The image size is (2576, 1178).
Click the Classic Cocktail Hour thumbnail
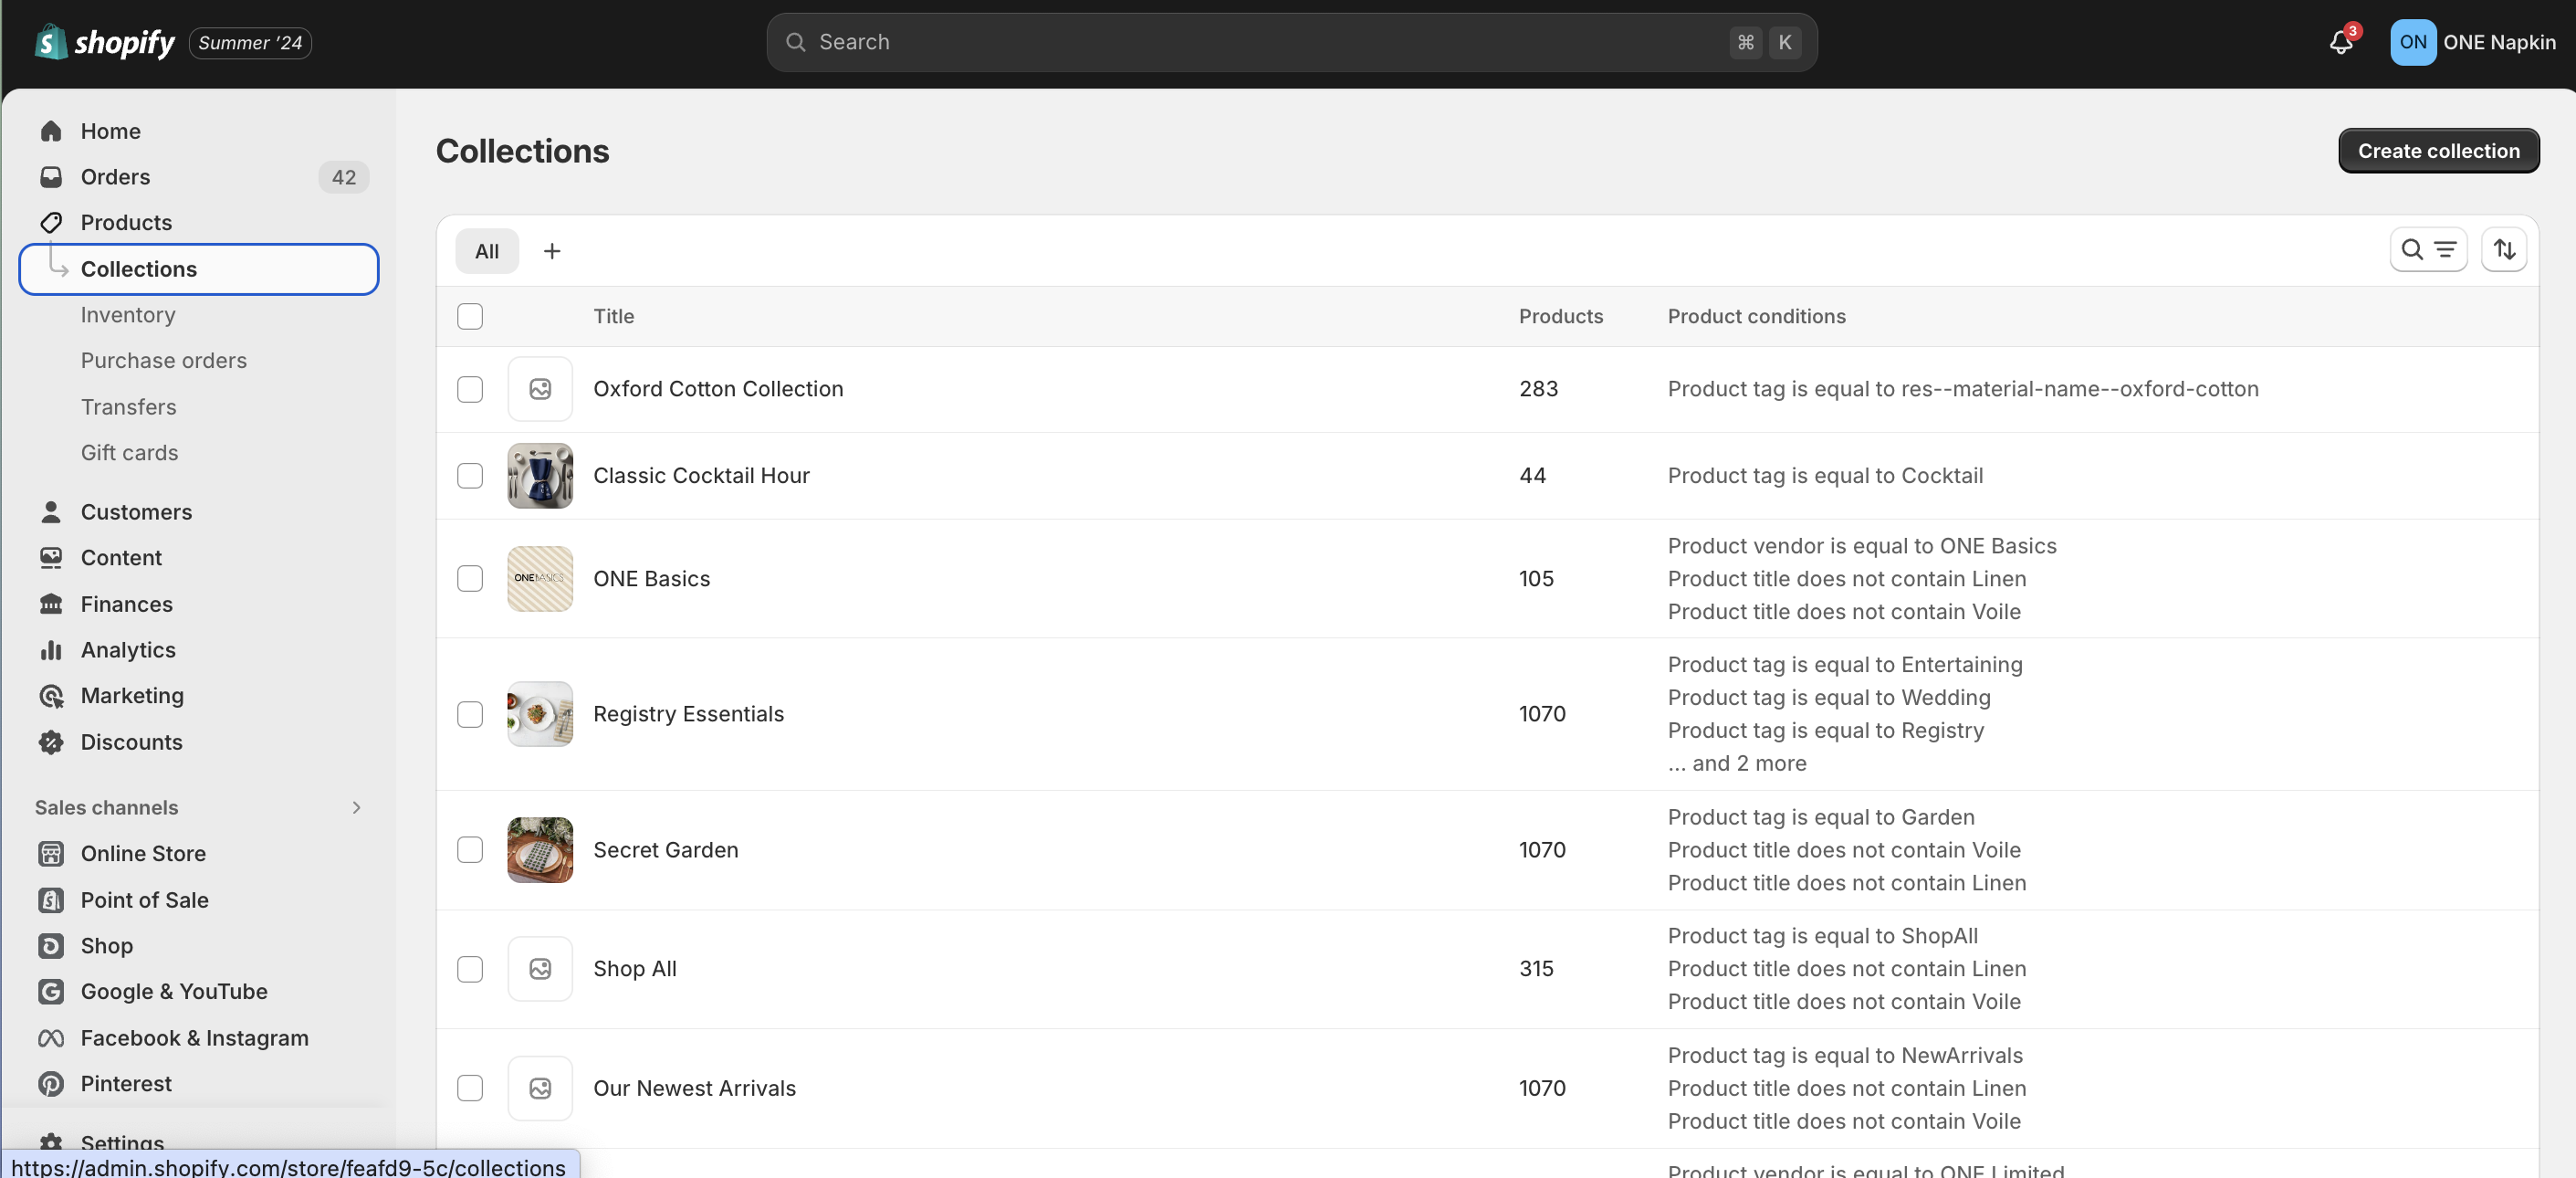tap(539, 476)
